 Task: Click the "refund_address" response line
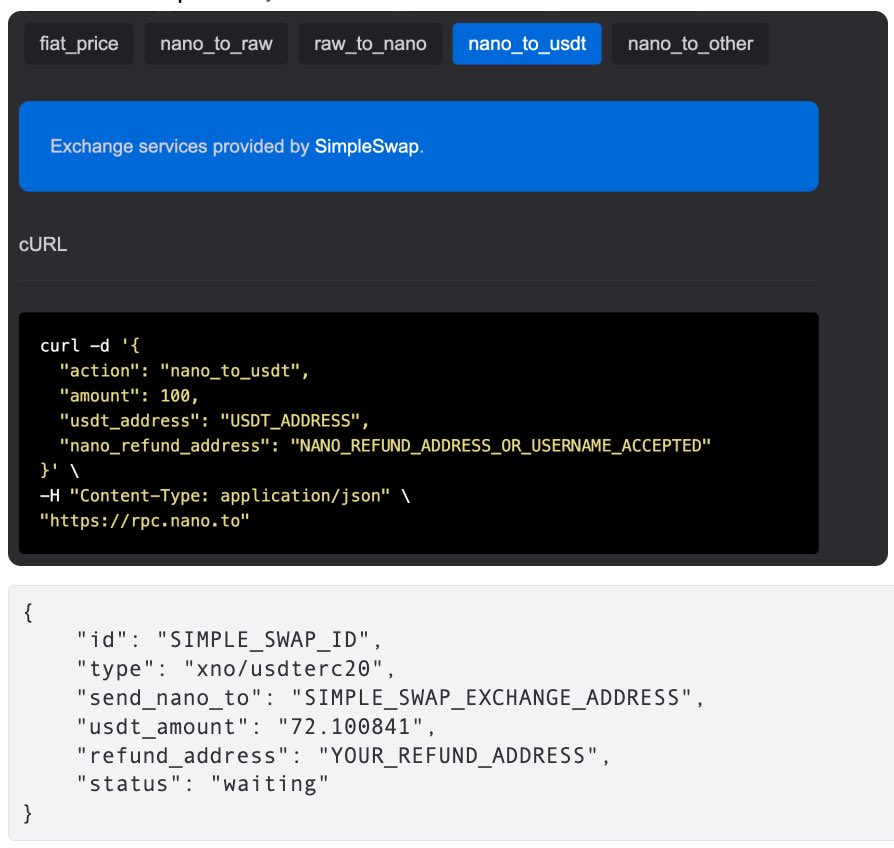click(343, 756)
